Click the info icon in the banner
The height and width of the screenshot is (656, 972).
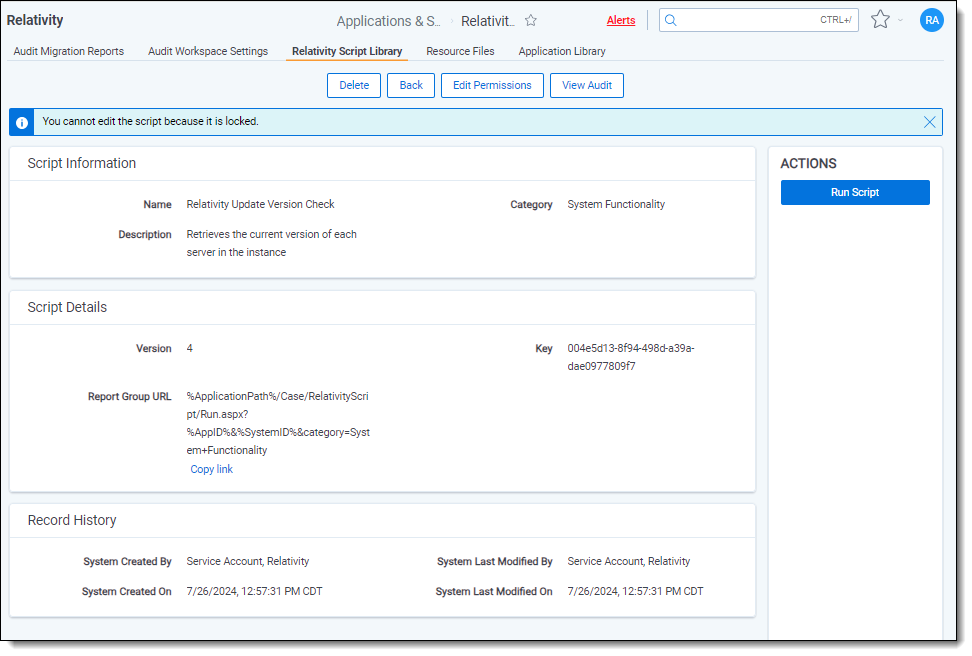pos(22,122)
